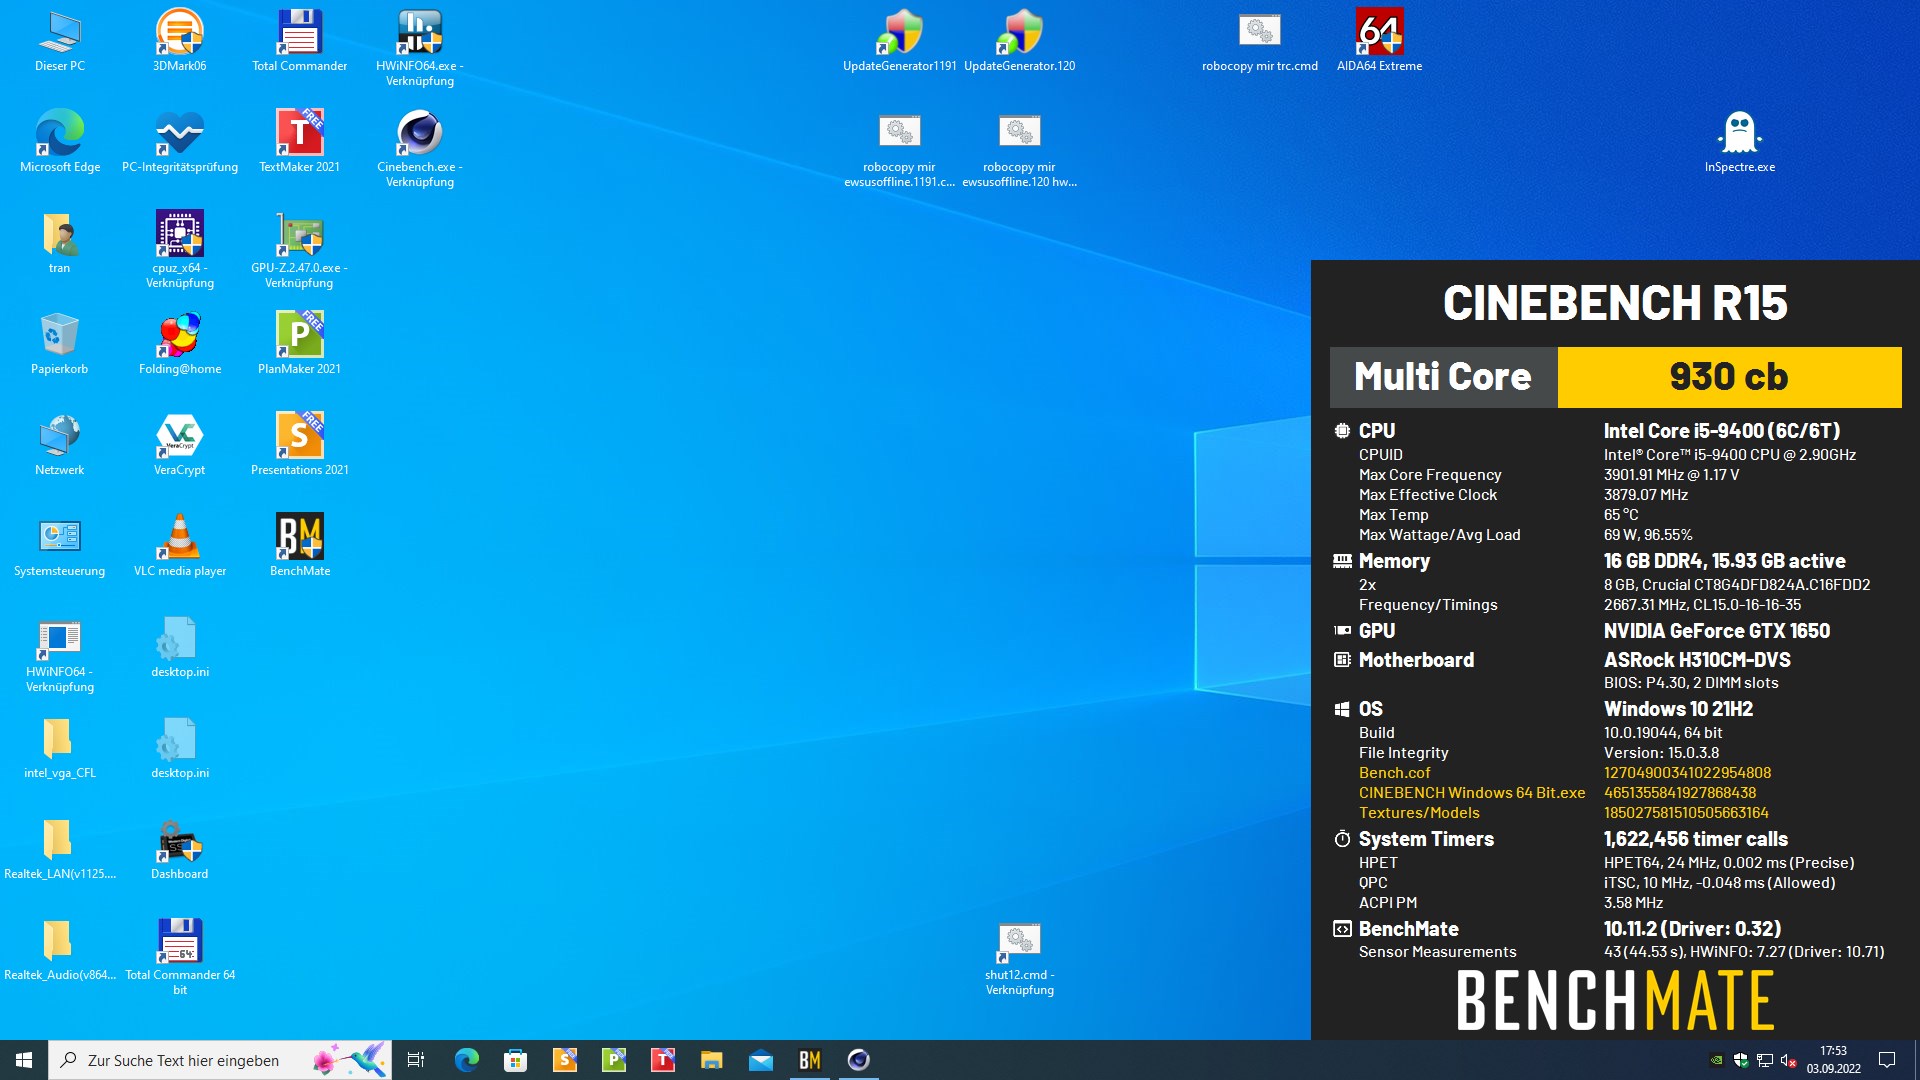The width and height of the screenshot is (1920, 1080).
Task: Open Edge from the taskbar
Action: pos(467,1060)
